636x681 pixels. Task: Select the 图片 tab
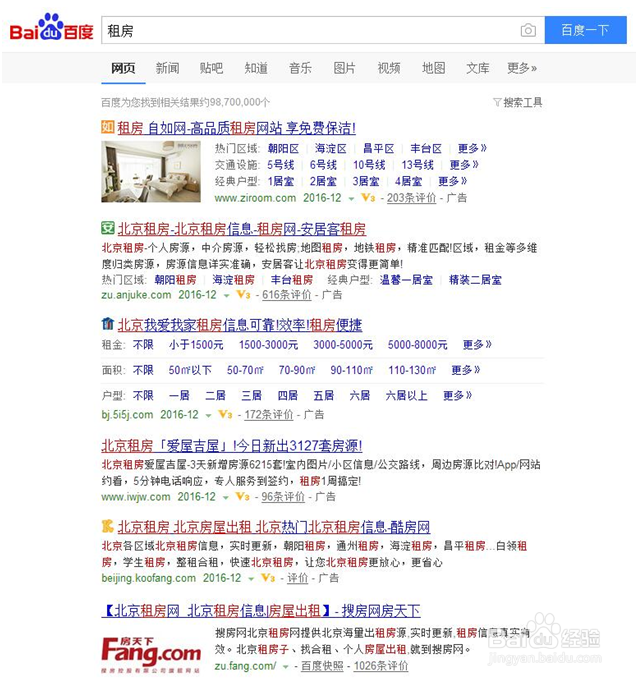click(344, 68)
